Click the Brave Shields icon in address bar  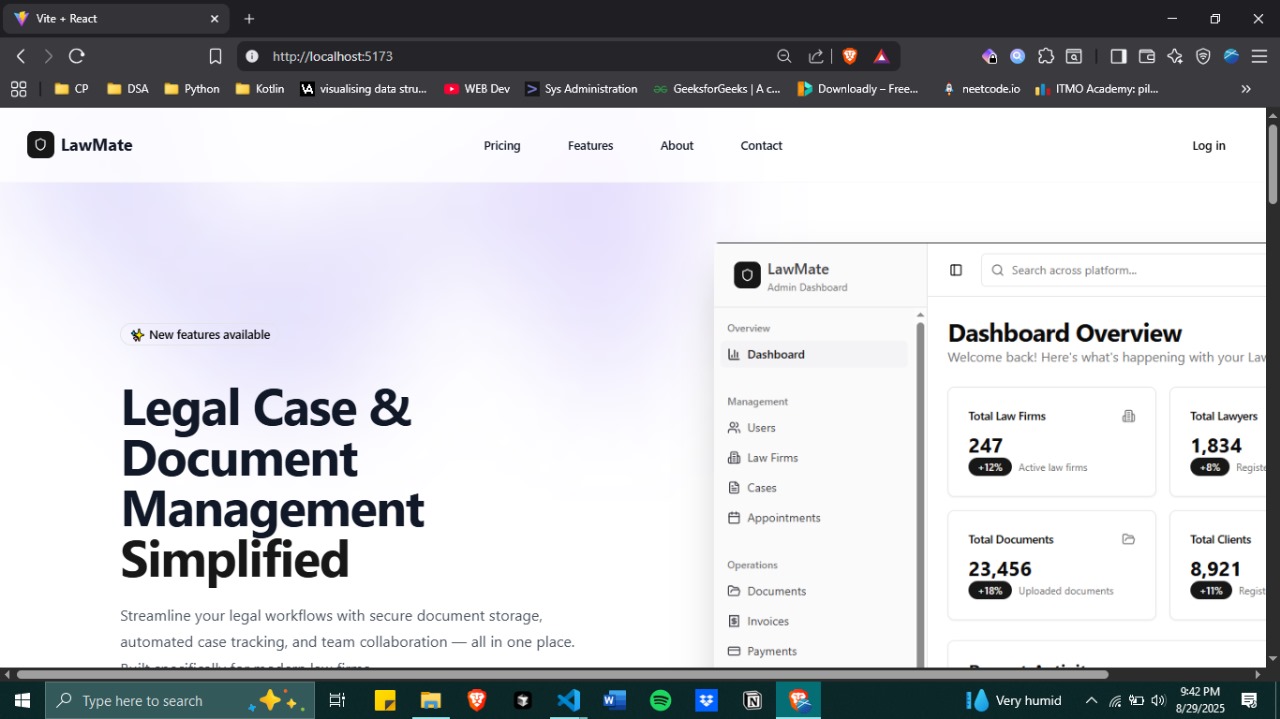[x=850, y=57]
